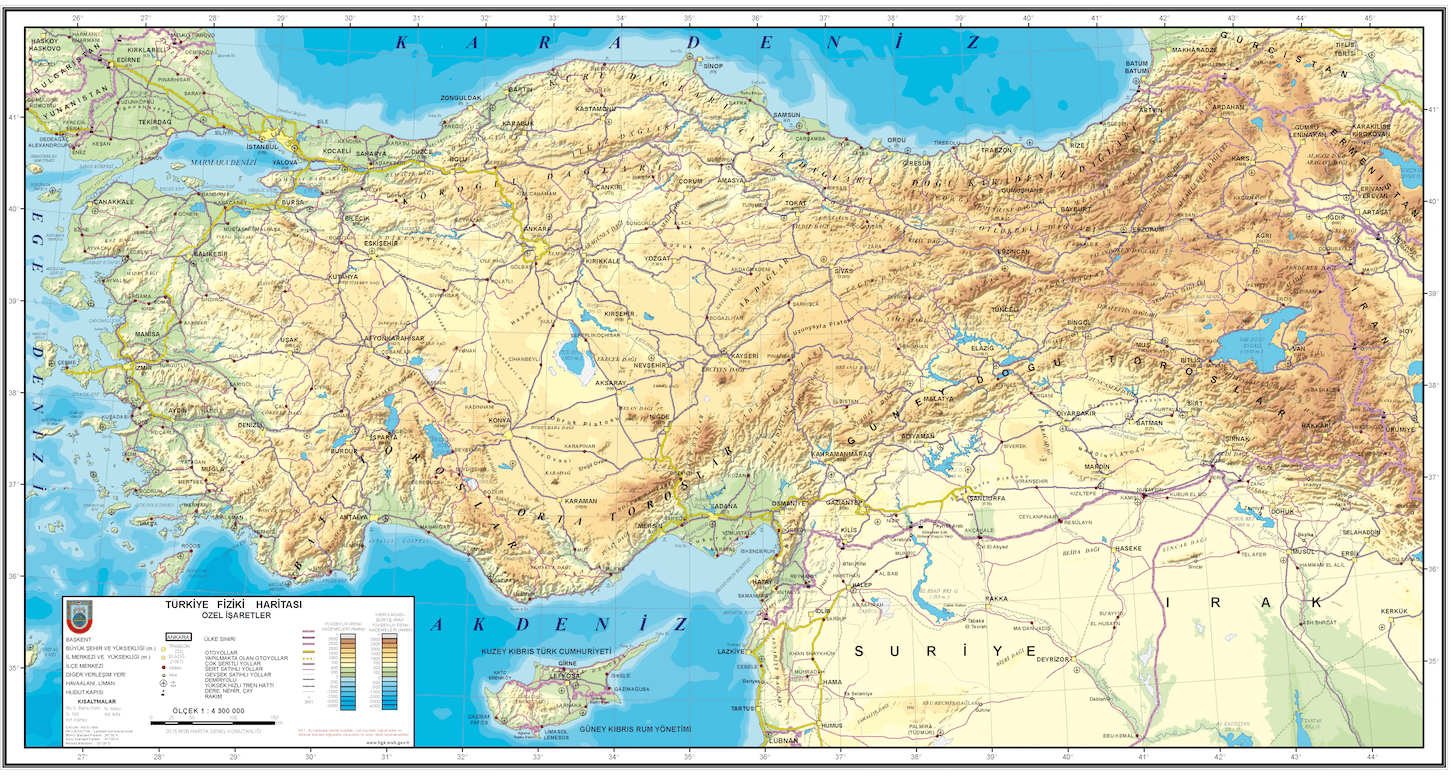
Task: Click the BATMAN city label
Action: [1150, 423]
